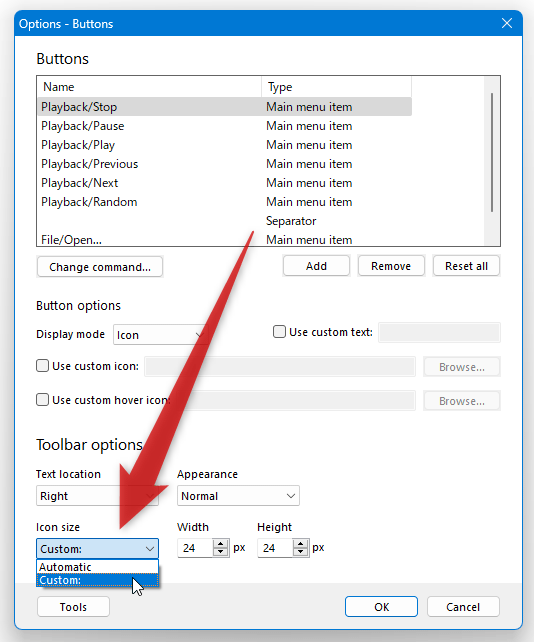Open the Display mode dropdown
This screenshot has height=642, width=534.
(x=160, y=335)
